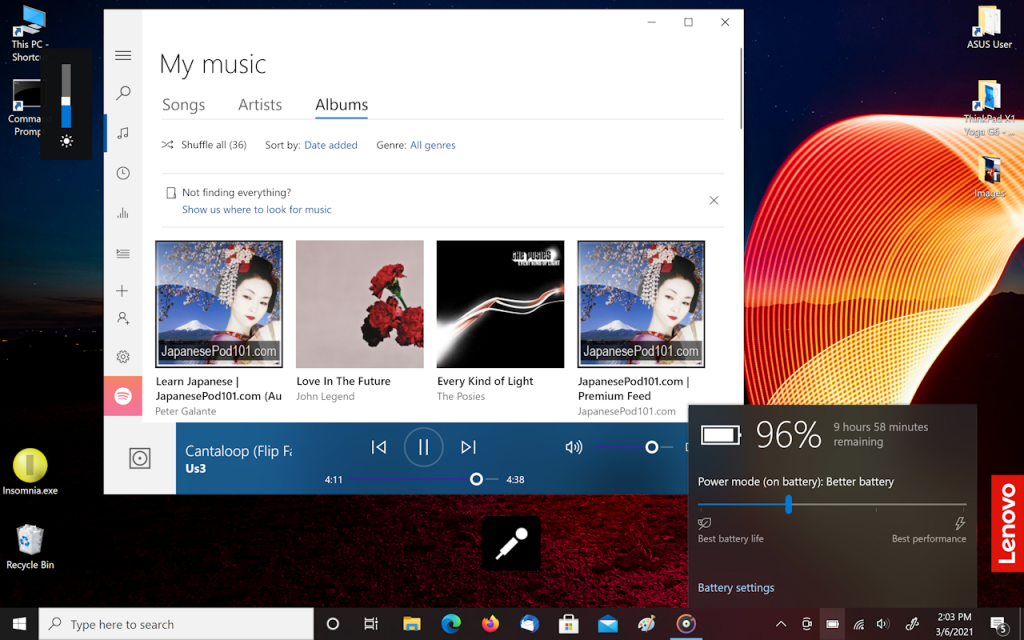Click the 'Every Kind of Light' album title
Viewport: 1024px width, 640px height.
click(x=485, y=381)
